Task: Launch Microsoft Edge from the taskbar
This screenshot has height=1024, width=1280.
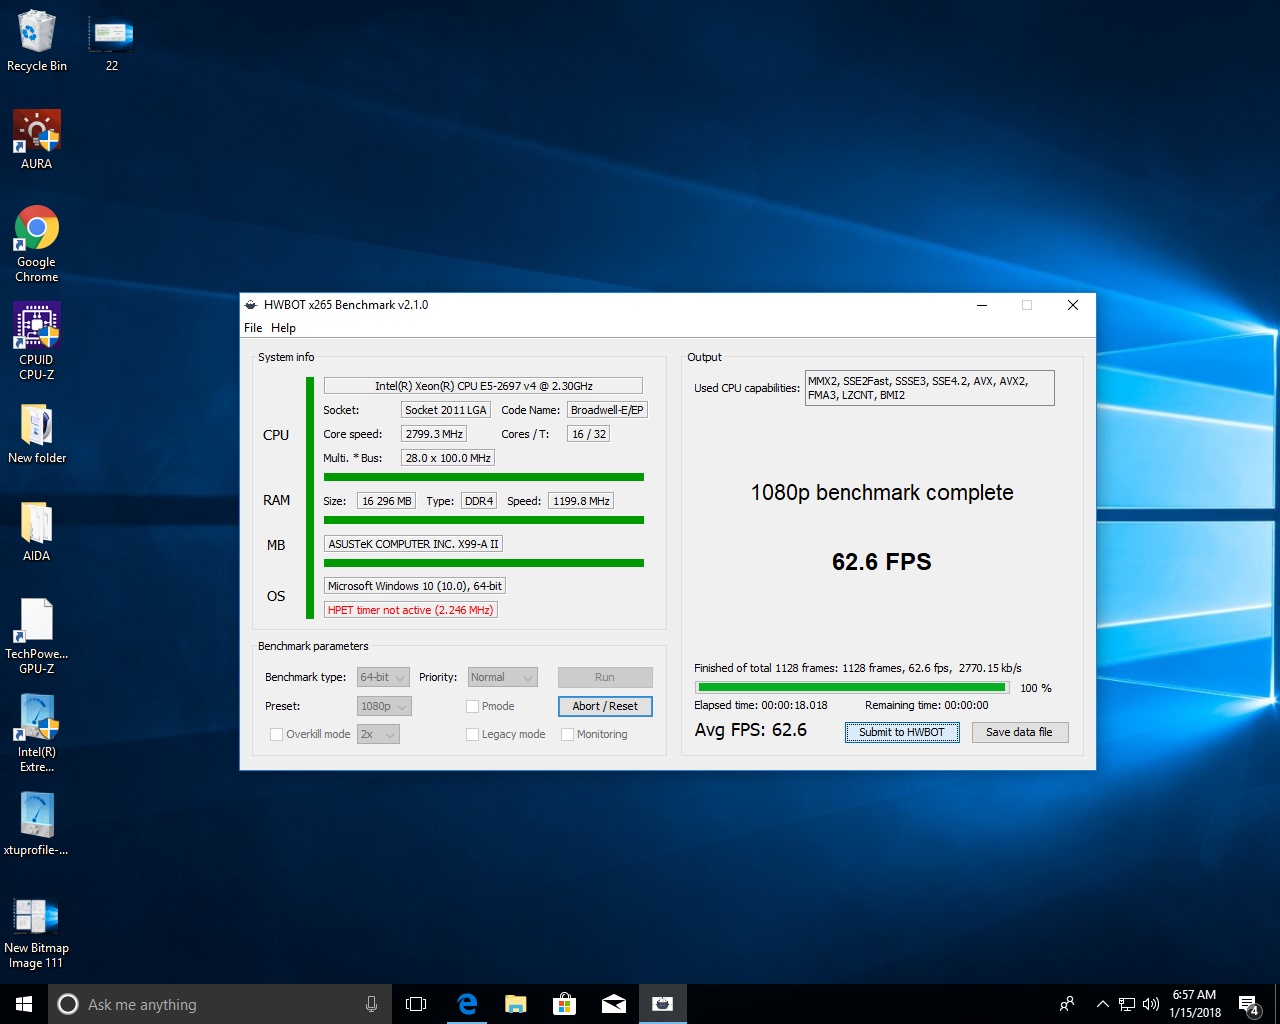Action: [467, 1004]
